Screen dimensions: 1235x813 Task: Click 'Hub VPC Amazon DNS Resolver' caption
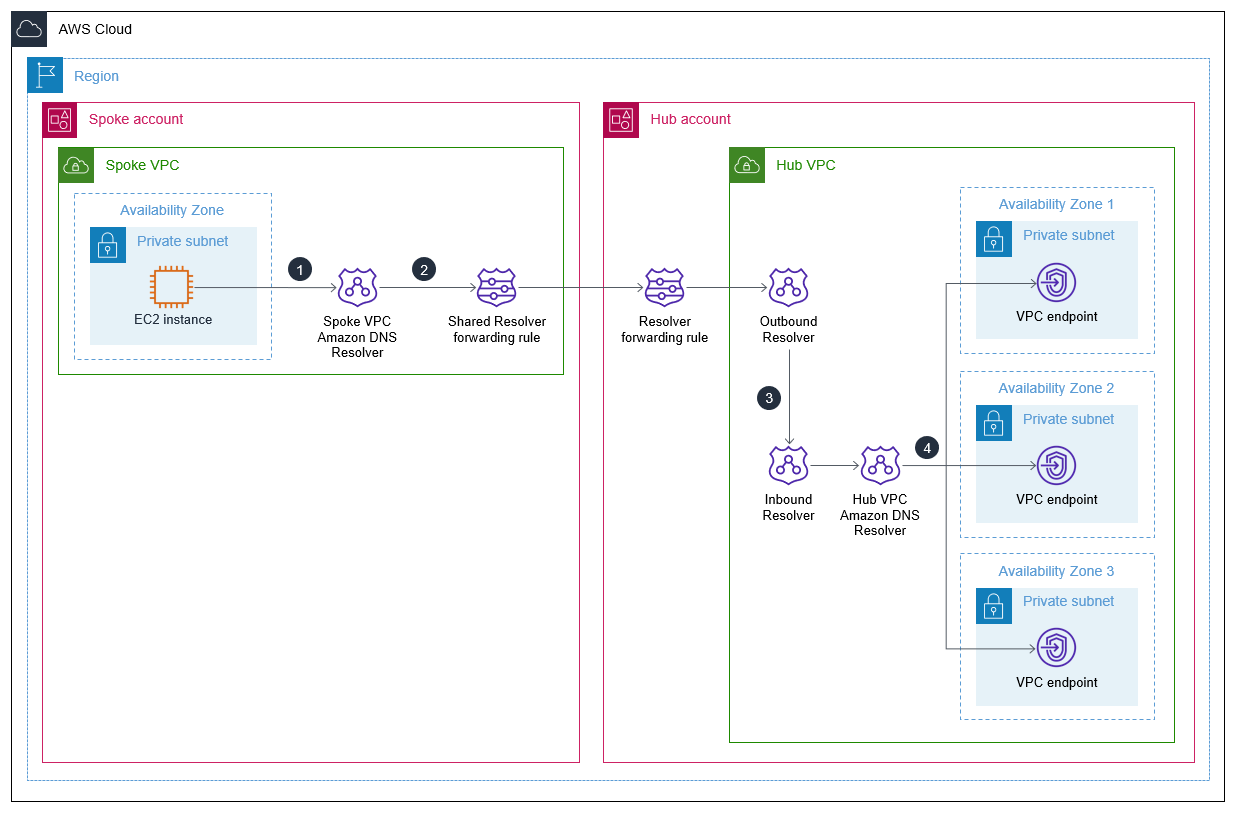(x=880, y=515)
